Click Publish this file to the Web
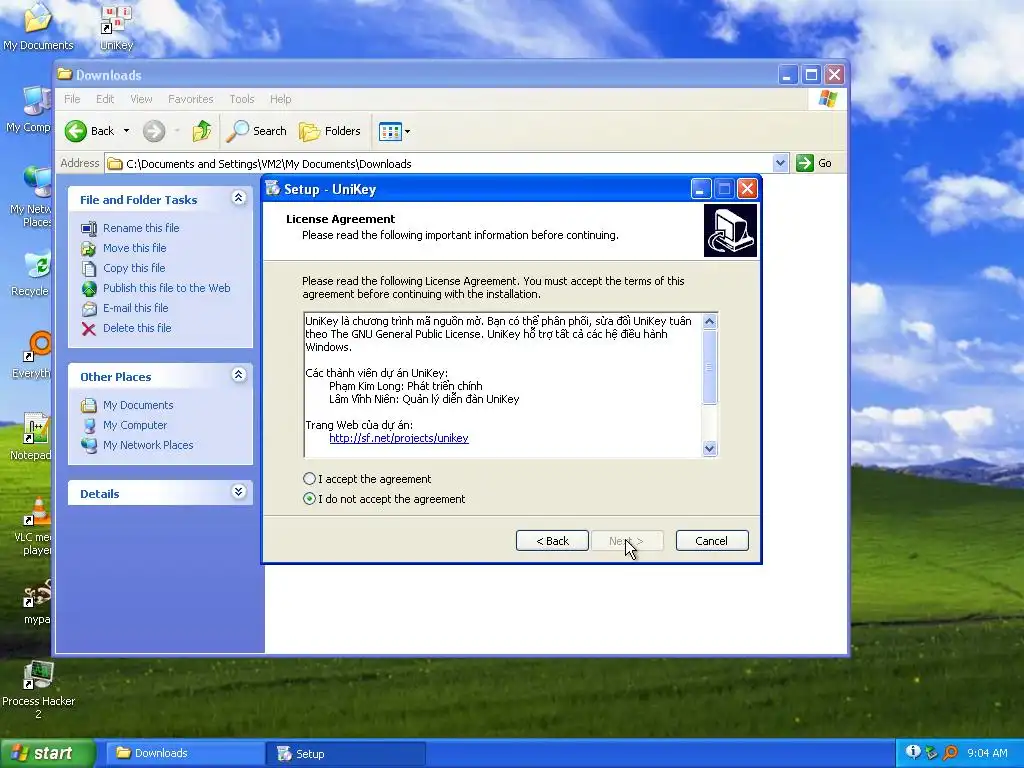Image resolution: width=1024 pixels, height=768 pixels. 167,288
